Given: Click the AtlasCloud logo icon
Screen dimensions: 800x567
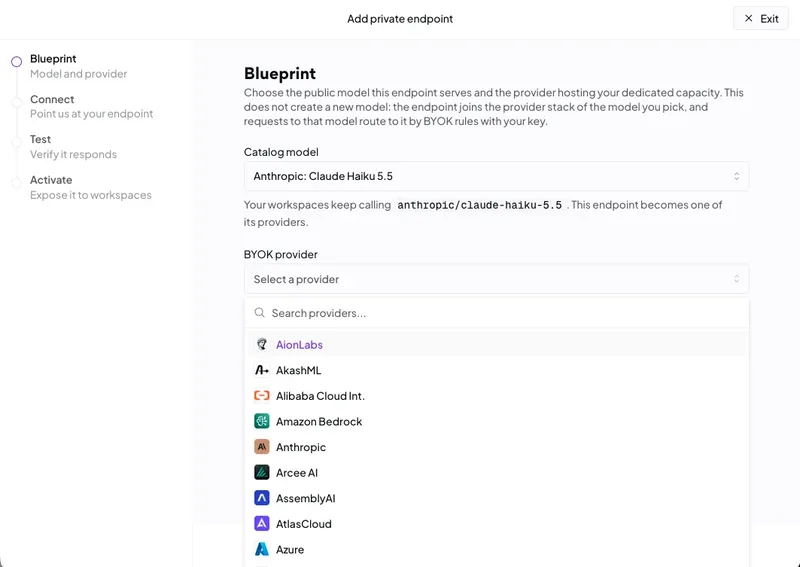Looking at the screenshot, I should coord(262,524).
